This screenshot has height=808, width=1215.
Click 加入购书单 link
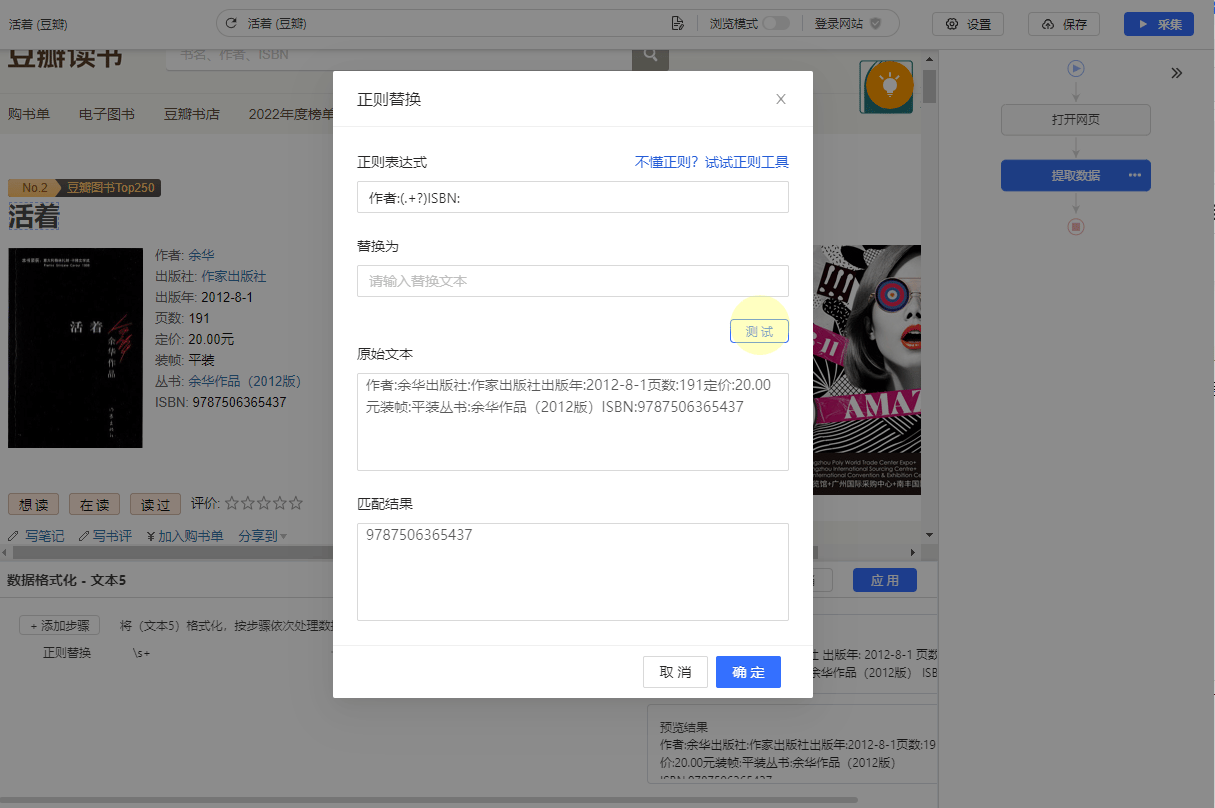184,536
